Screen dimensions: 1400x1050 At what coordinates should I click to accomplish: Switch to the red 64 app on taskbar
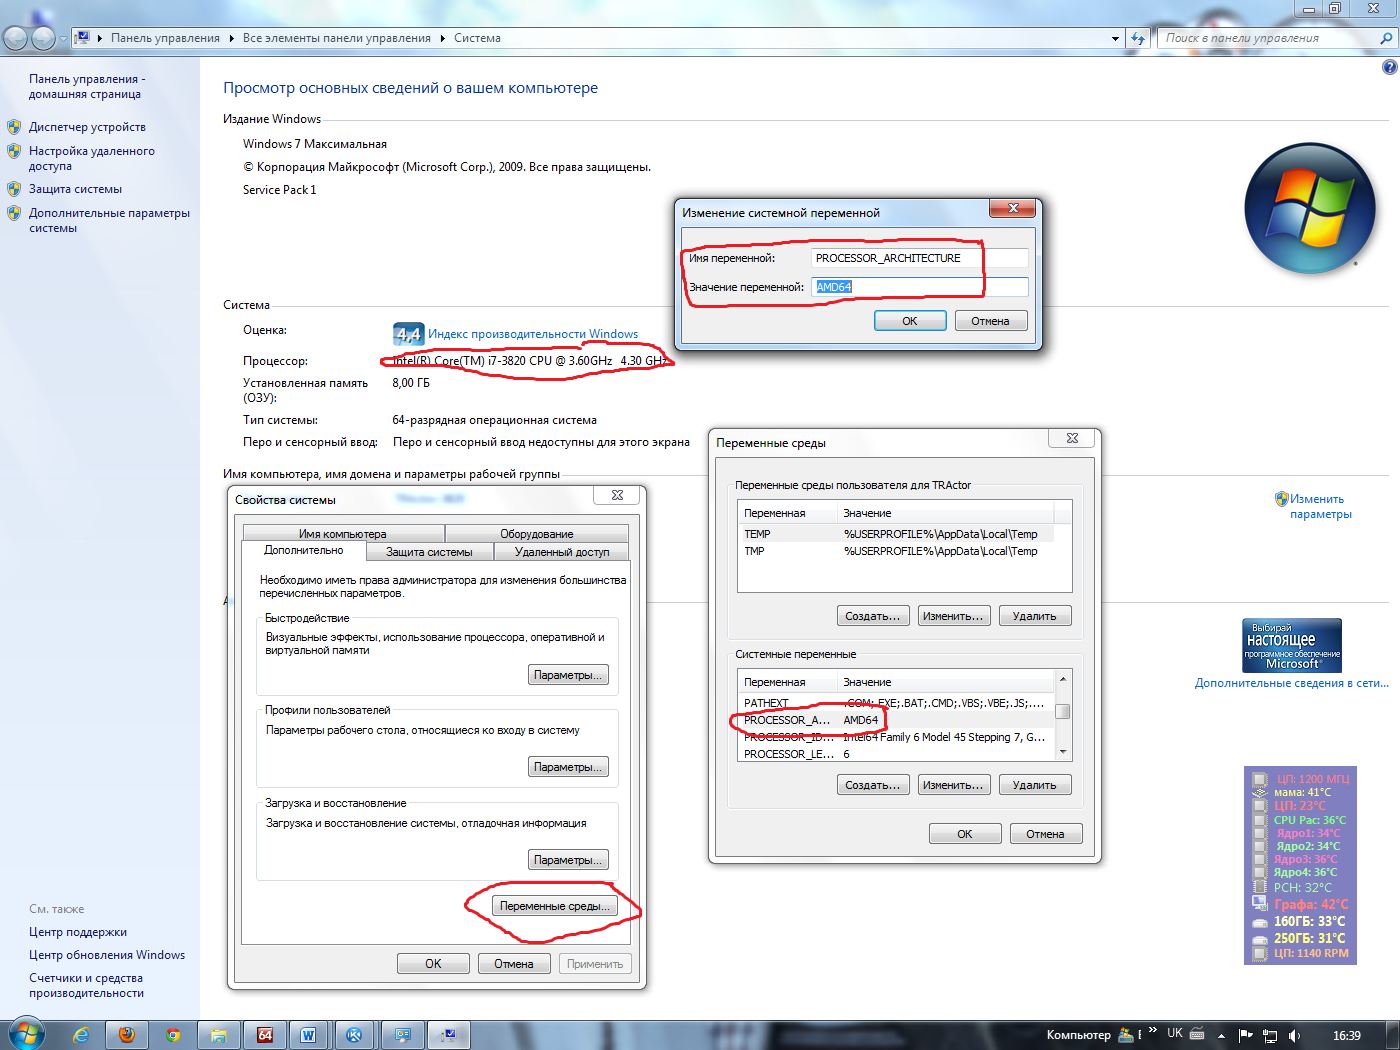point(265,1035)
